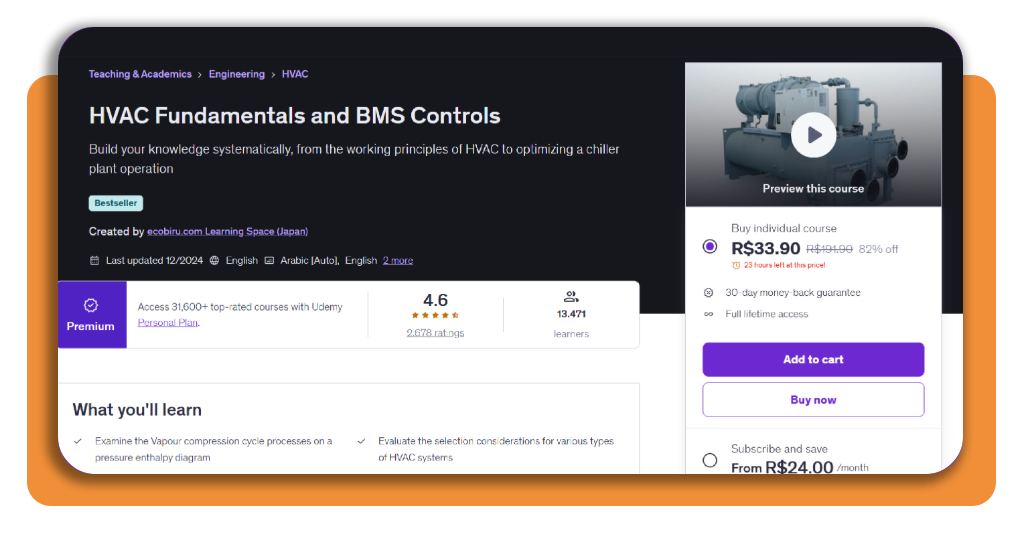1024x536 pixels.
Task: Click the struck-through R$191.90 original price
Action: click(829, 249)
